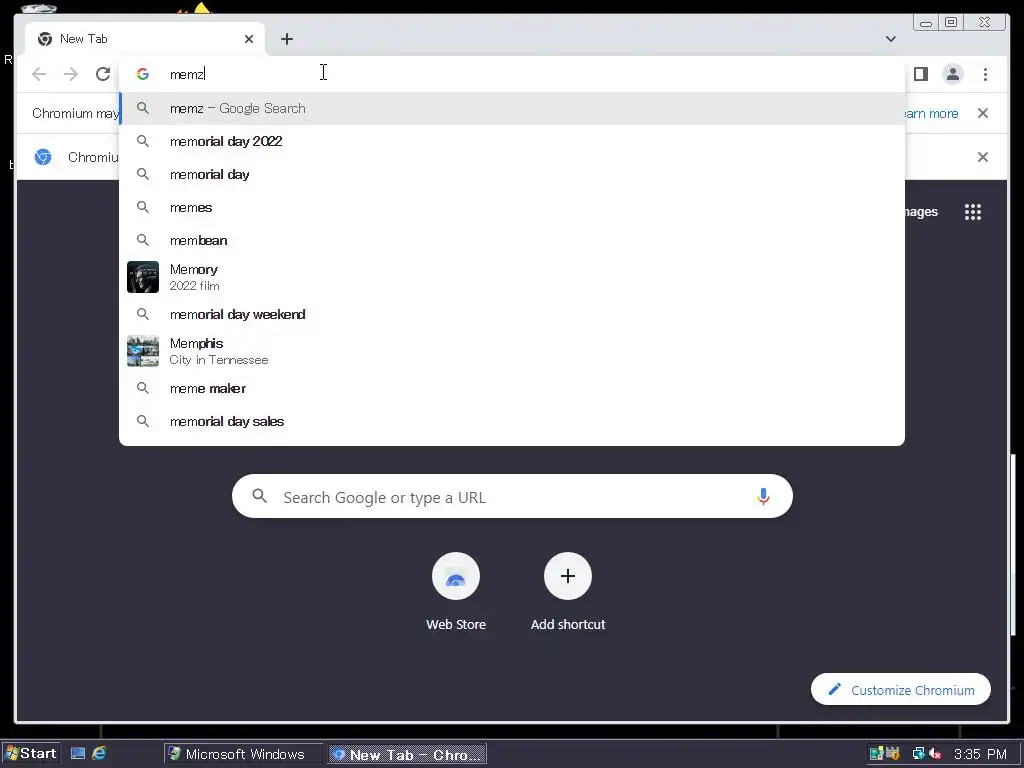The image size is (1024, 768).
Task: Click the Memphis city thumbnail
Action: click(x=143, y=351)
